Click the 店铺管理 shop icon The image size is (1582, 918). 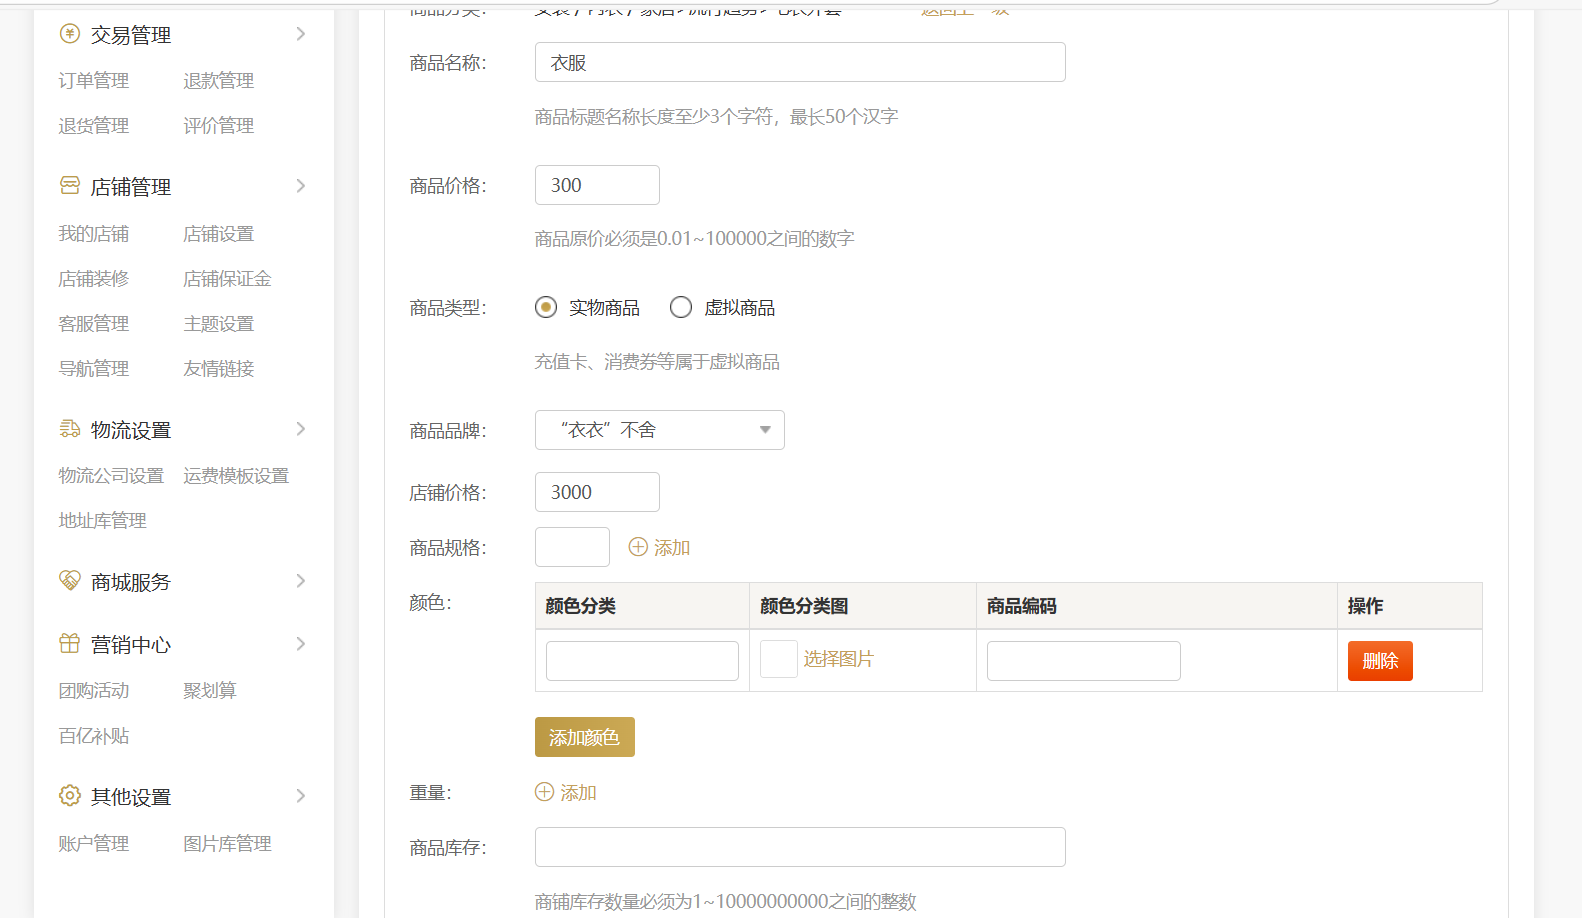pyautogui.click(x=69, y=186)
